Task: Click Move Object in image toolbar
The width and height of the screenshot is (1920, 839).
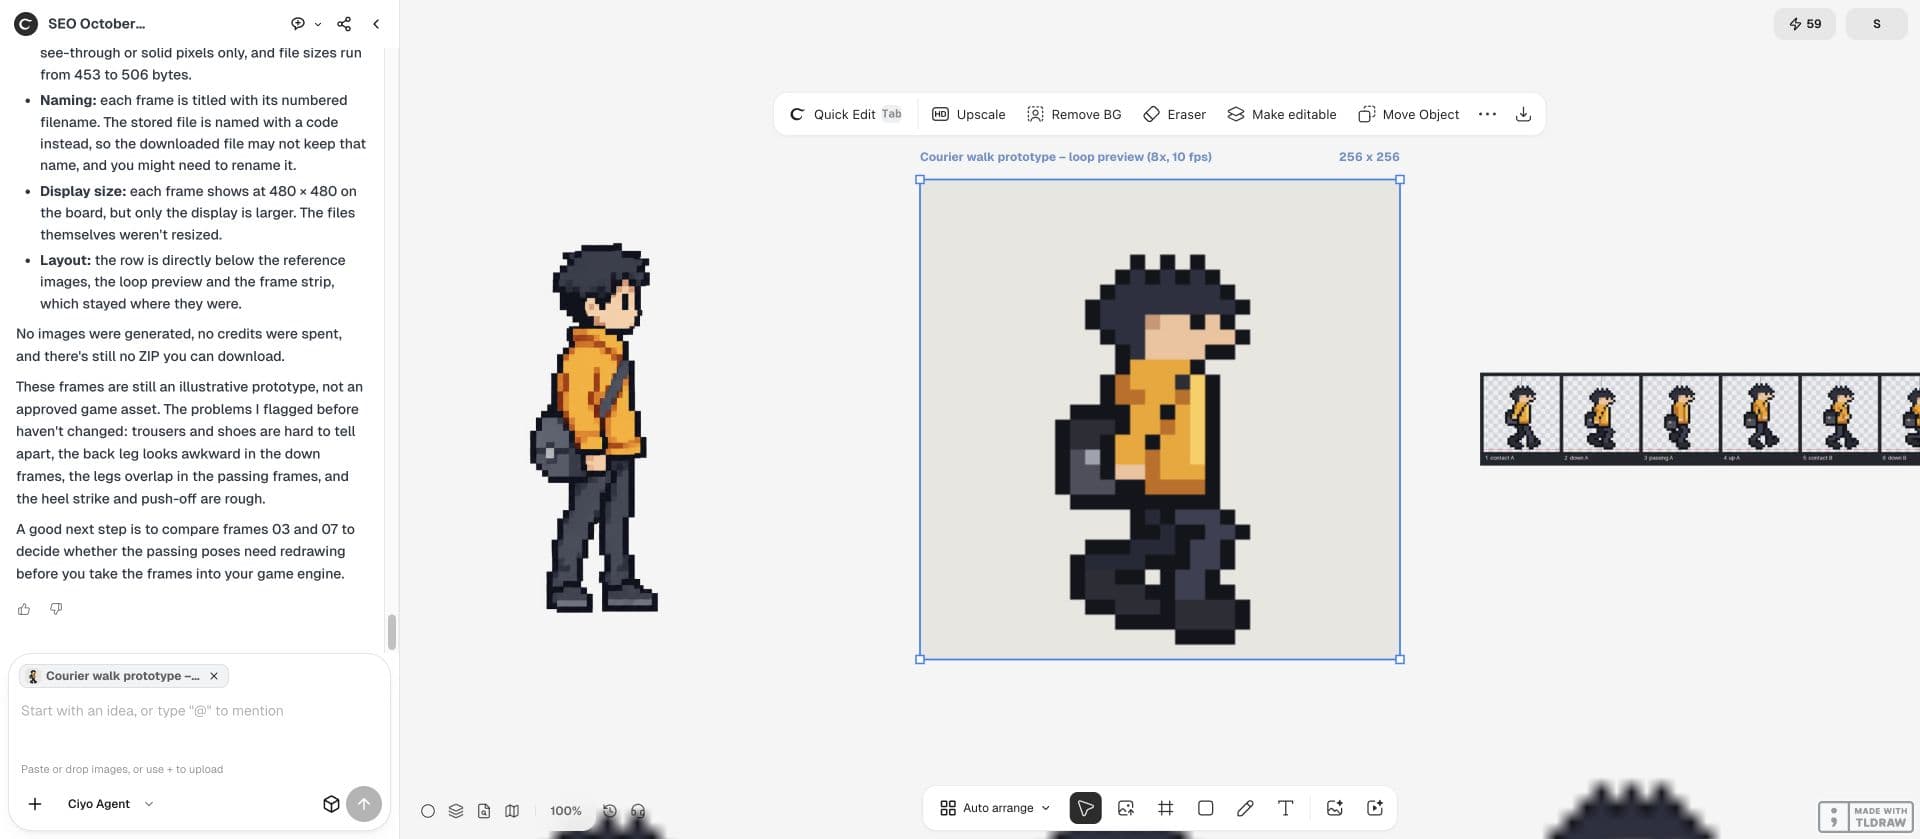Action: coord(1408,114)
